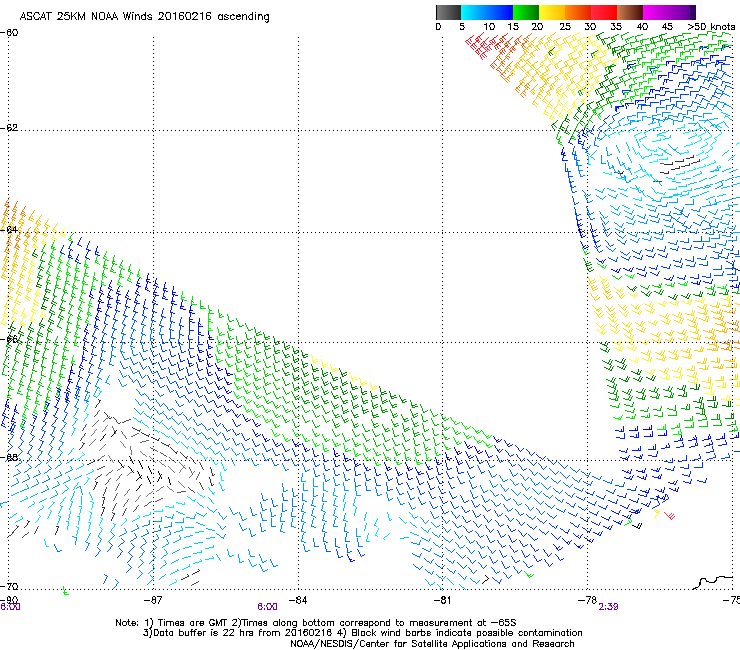Click the purple '2:39' swath time label
Viewport: 740px width, 650px height.
click(608, 607)
